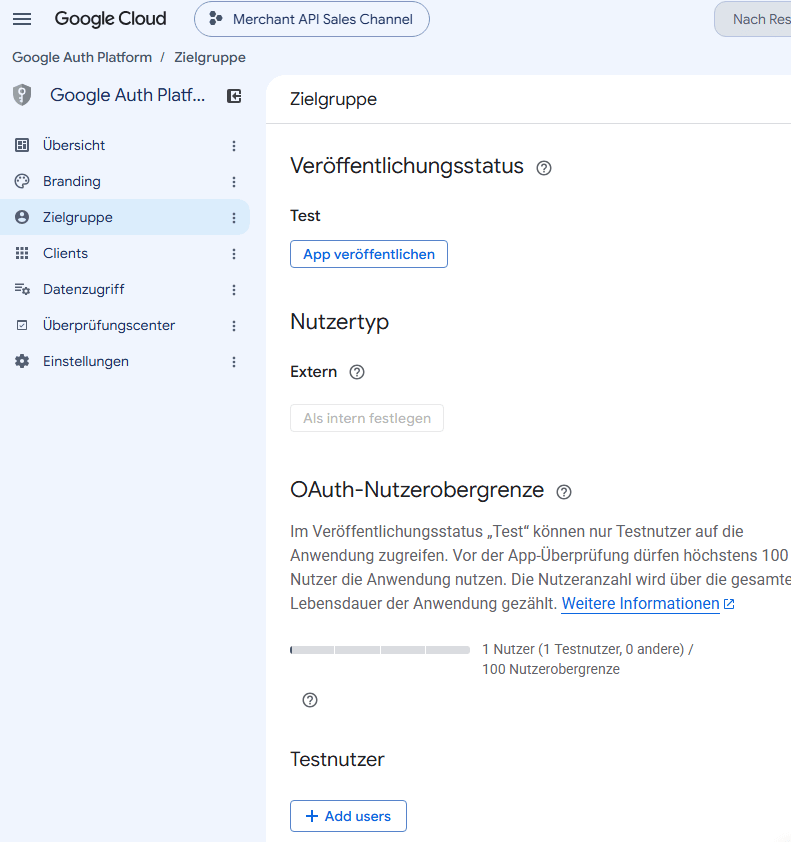Viewport: 791px width, 842px height.
Task: Click the Nutzertyp heading
Action: (x=339, y=322)
